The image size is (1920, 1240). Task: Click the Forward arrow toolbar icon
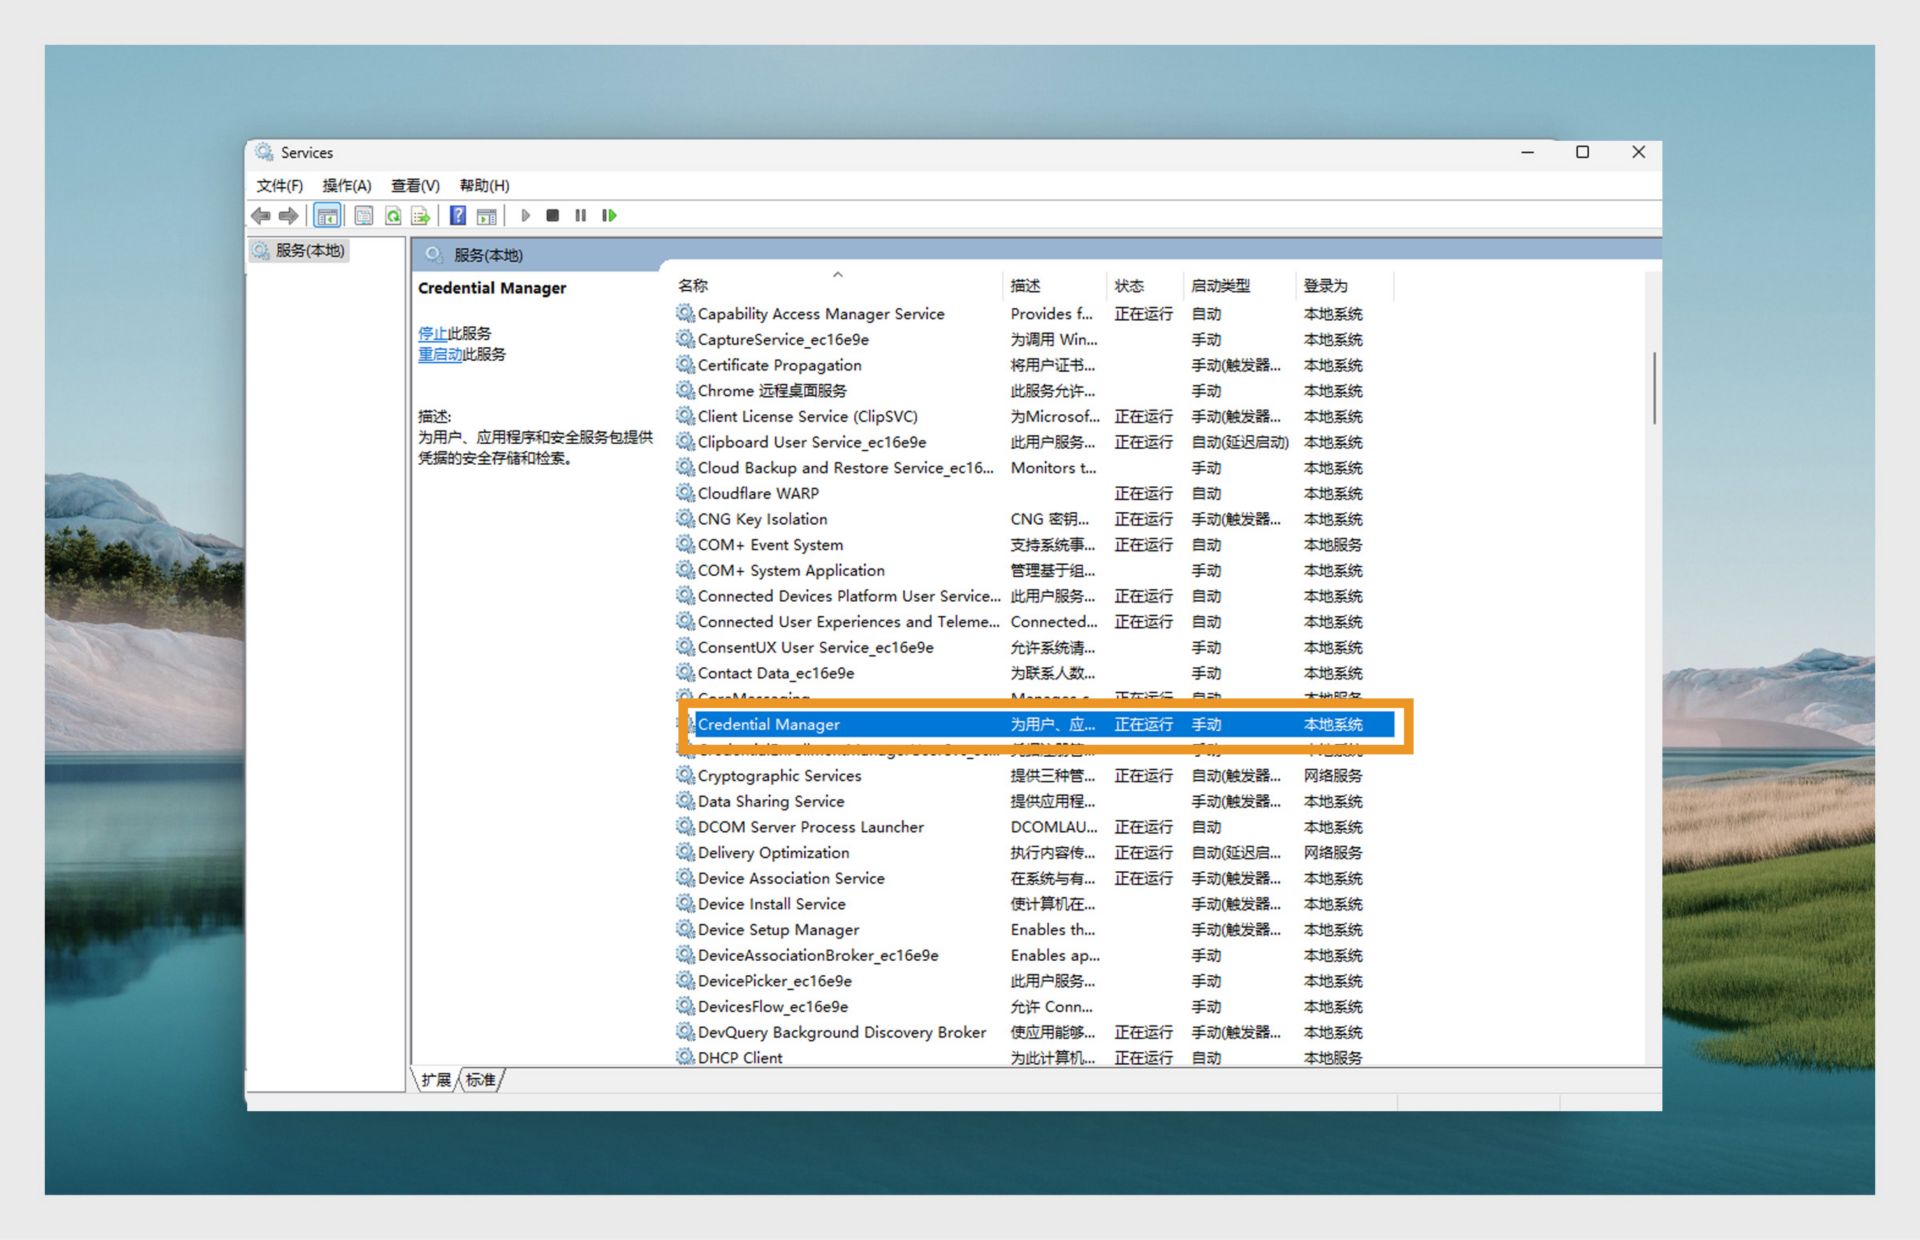[x=289, y=216]
